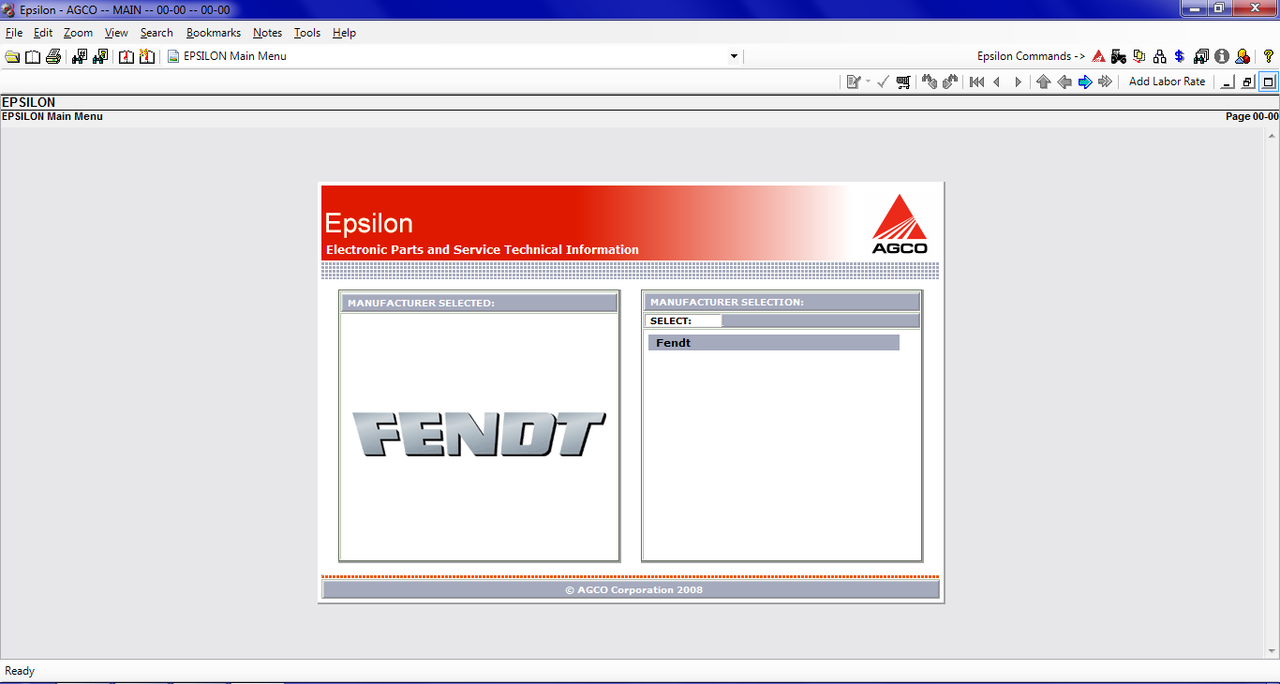
Task: Click the '© AGCO Corporation 2008' footer text
Action: coord(633,590)
